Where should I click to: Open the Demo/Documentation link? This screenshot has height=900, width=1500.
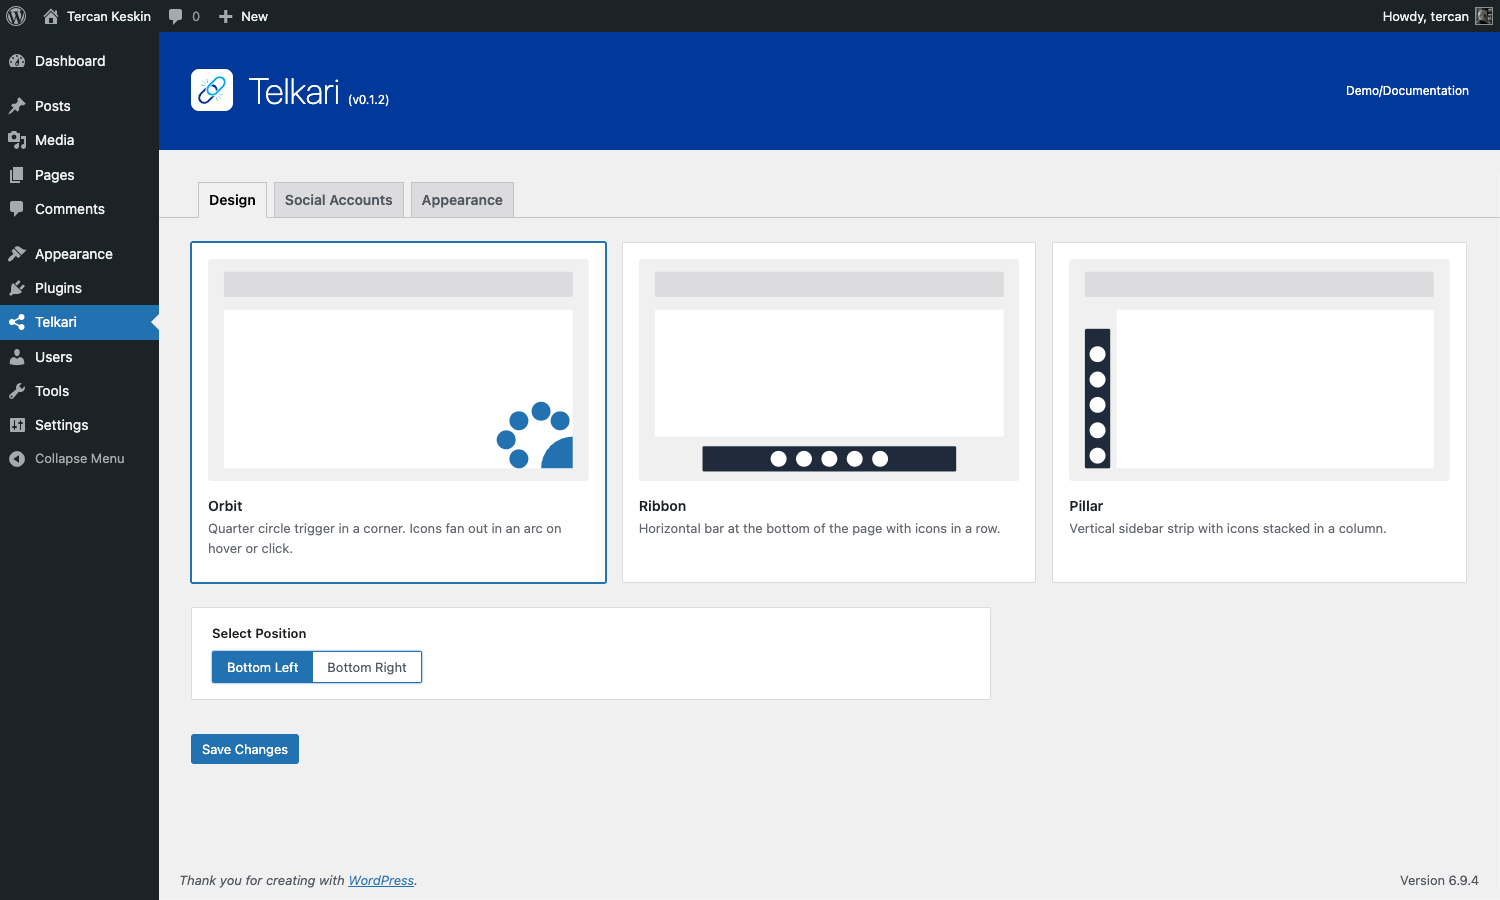click(x=1407, y=90)
